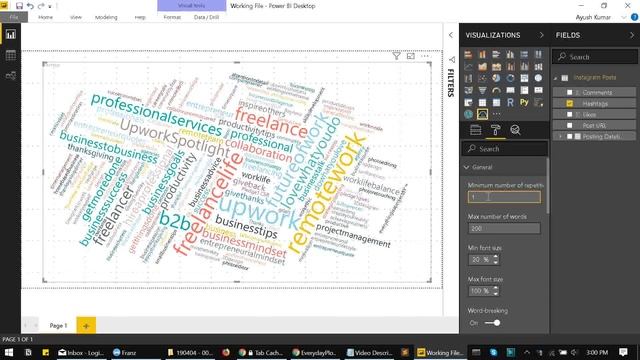Select the stacked column chart visual

pyautogui.click(x=482, y=54)
